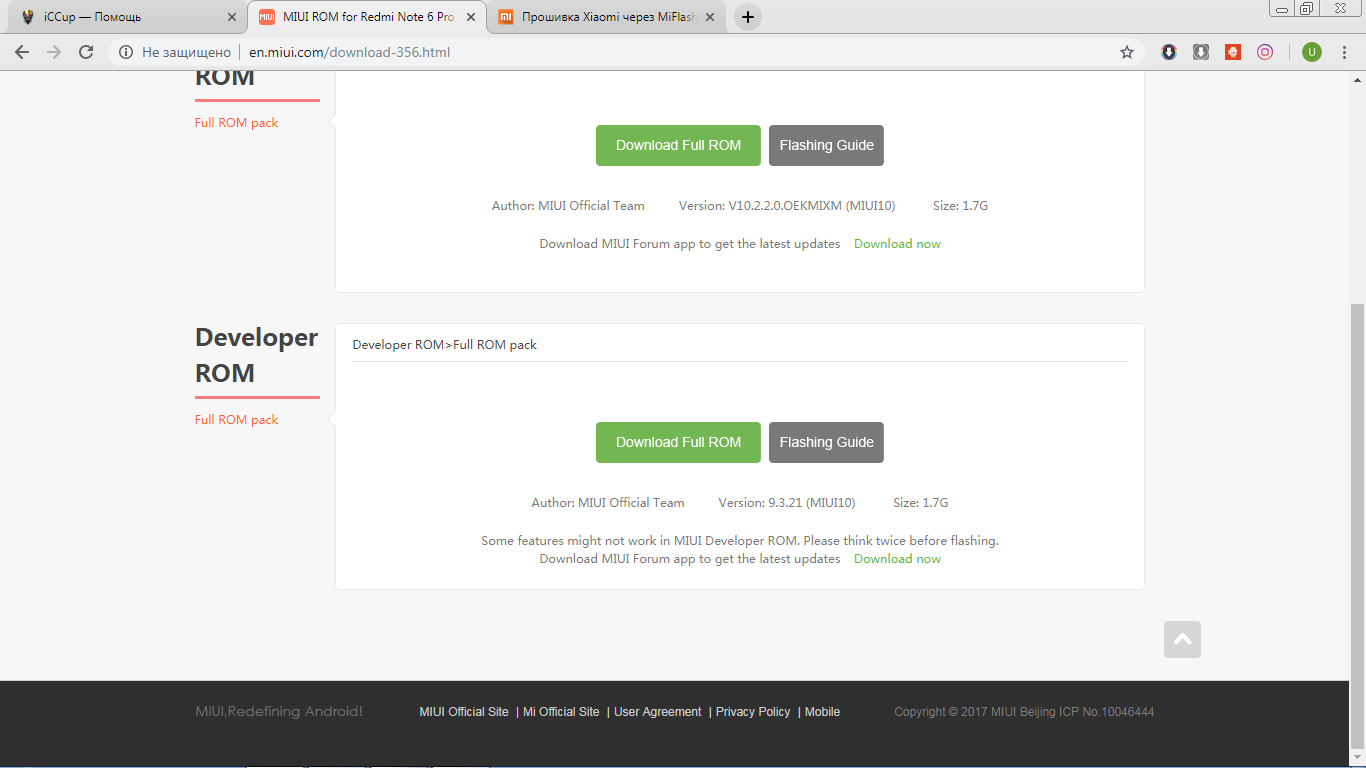
Task: Click upper 'Download now' forum app link
Action: [x=897, y=244]
